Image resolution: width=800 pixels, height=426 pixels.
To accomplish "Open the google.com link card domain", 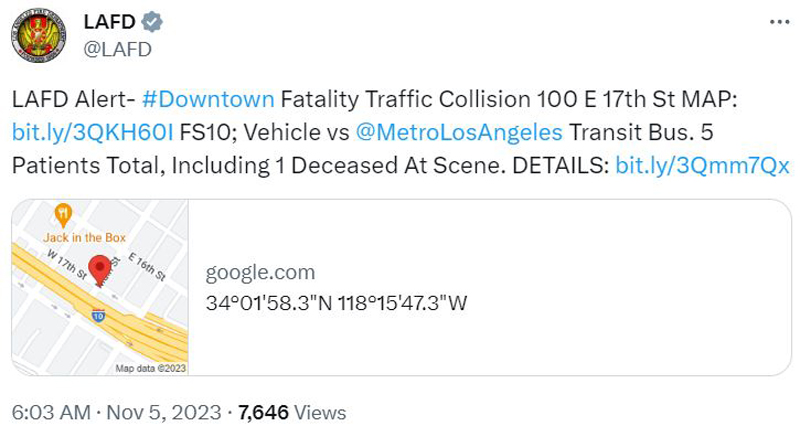I will tap(260, 273).
